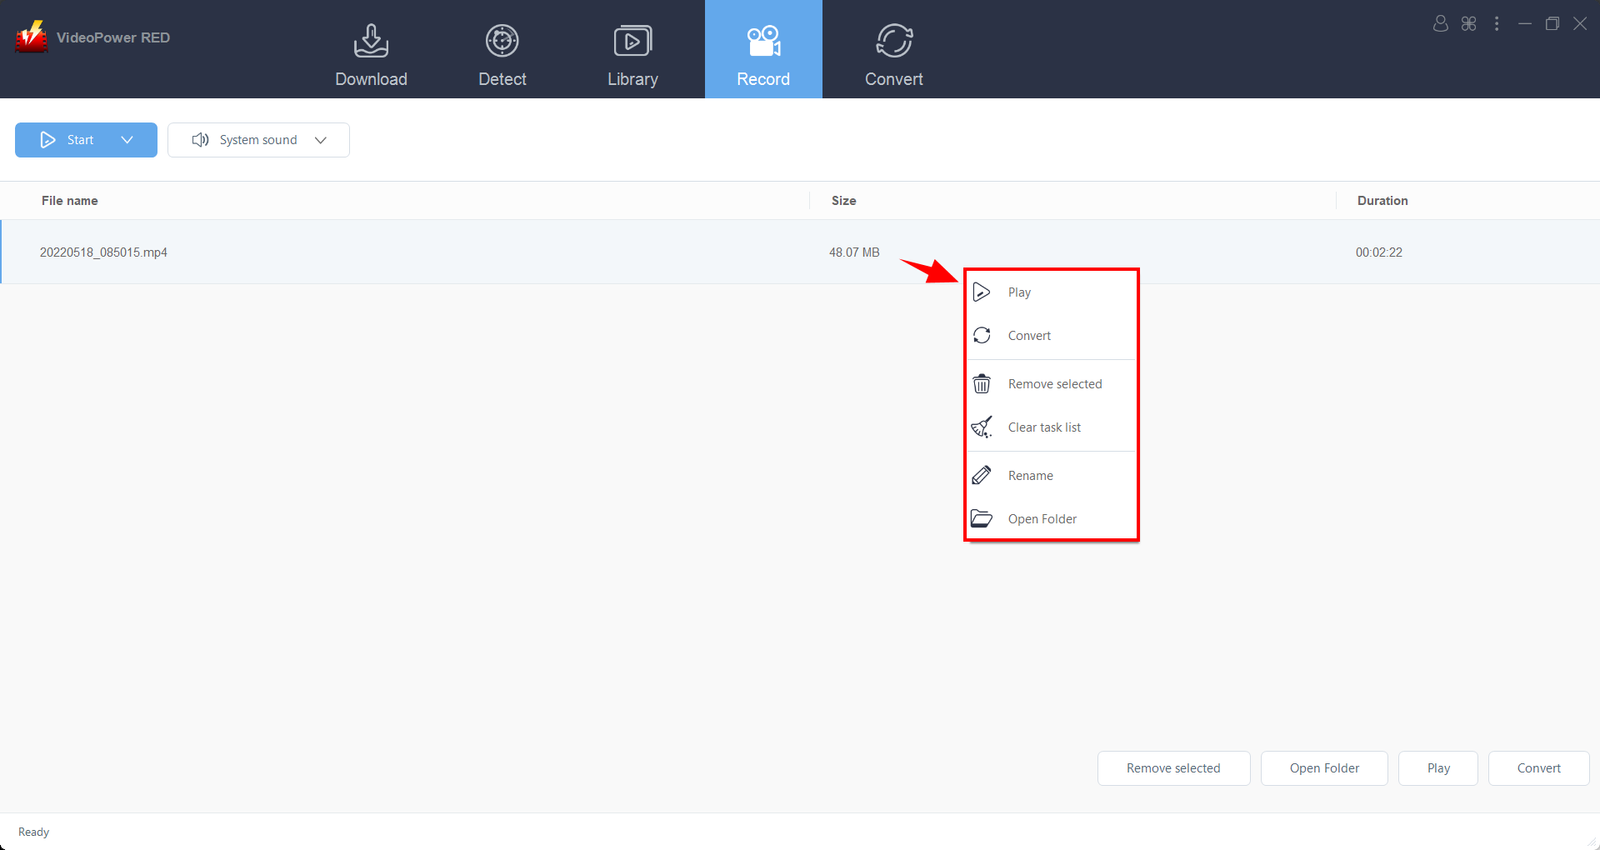1600x850 pixels.
Task: Click the bottom Play button
Action: point(1438,768)
